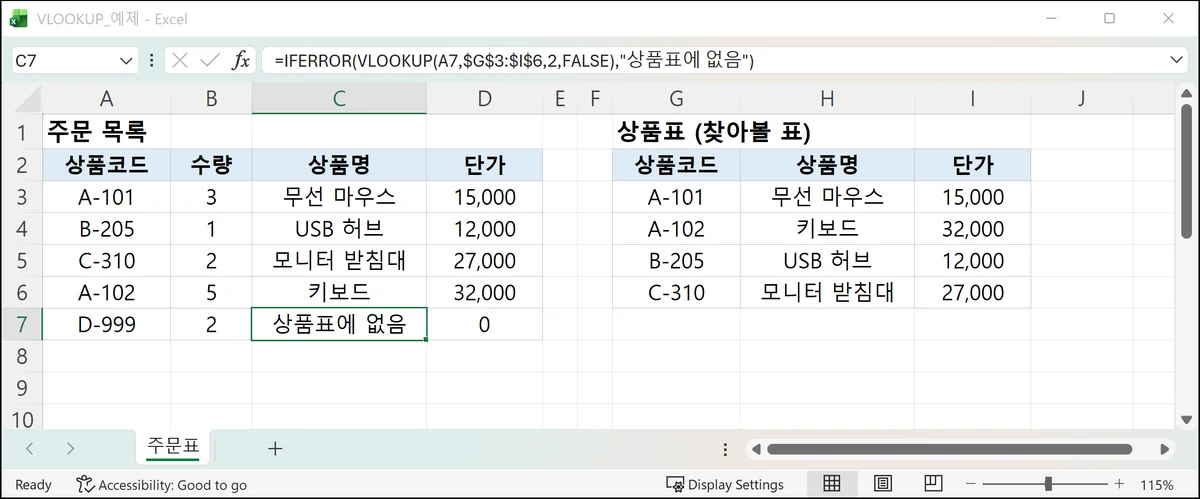Image resolution: width=1200 pixels, height=499 pixels.
Task: Click the 단가 header in column I
Action: tap(972, 164)
